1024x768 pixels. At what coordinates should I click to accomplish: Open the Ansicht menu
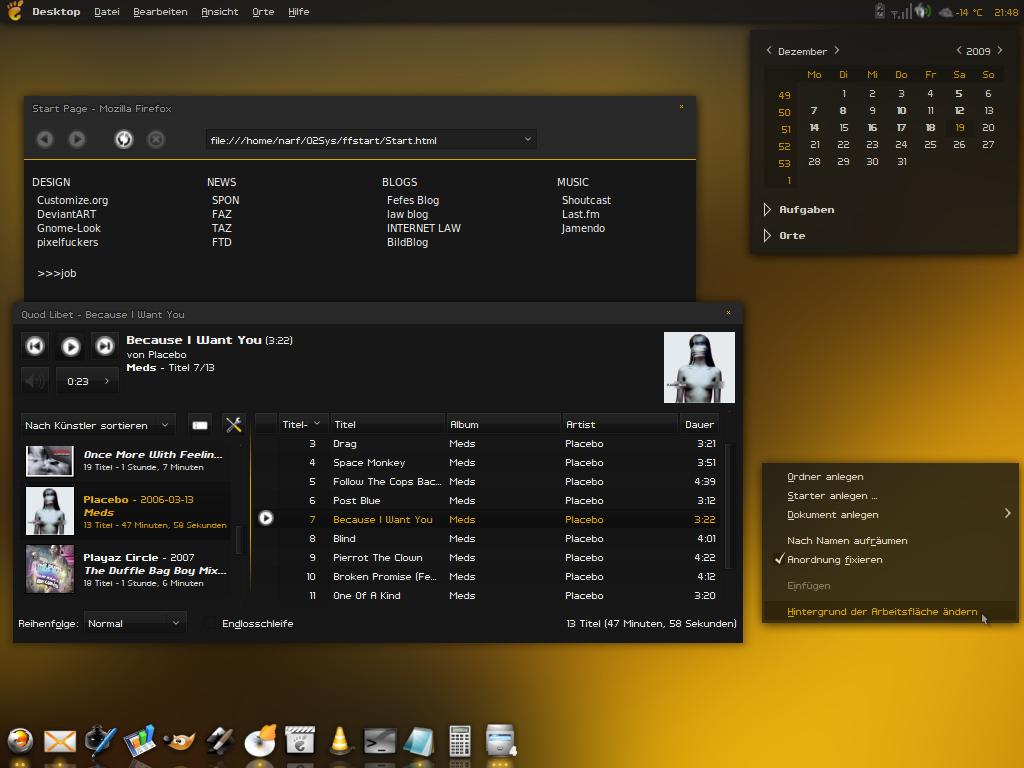coord(219,12)
